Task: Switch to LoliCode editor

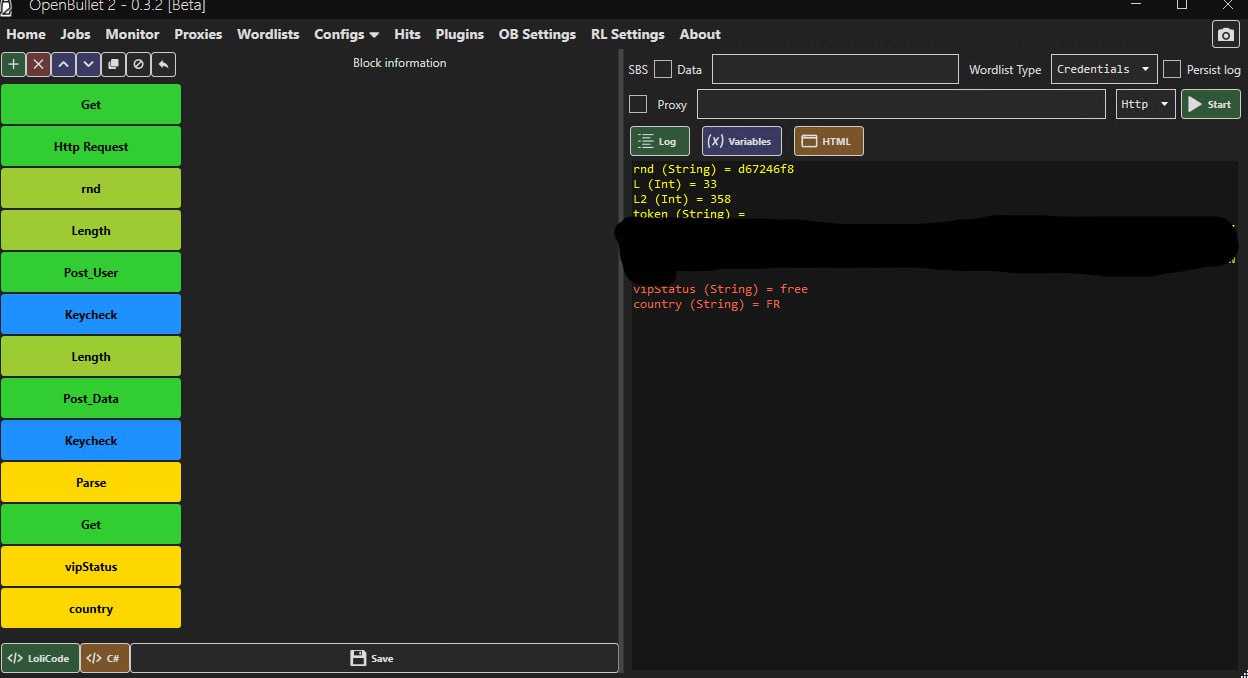Action: (40, 658)
